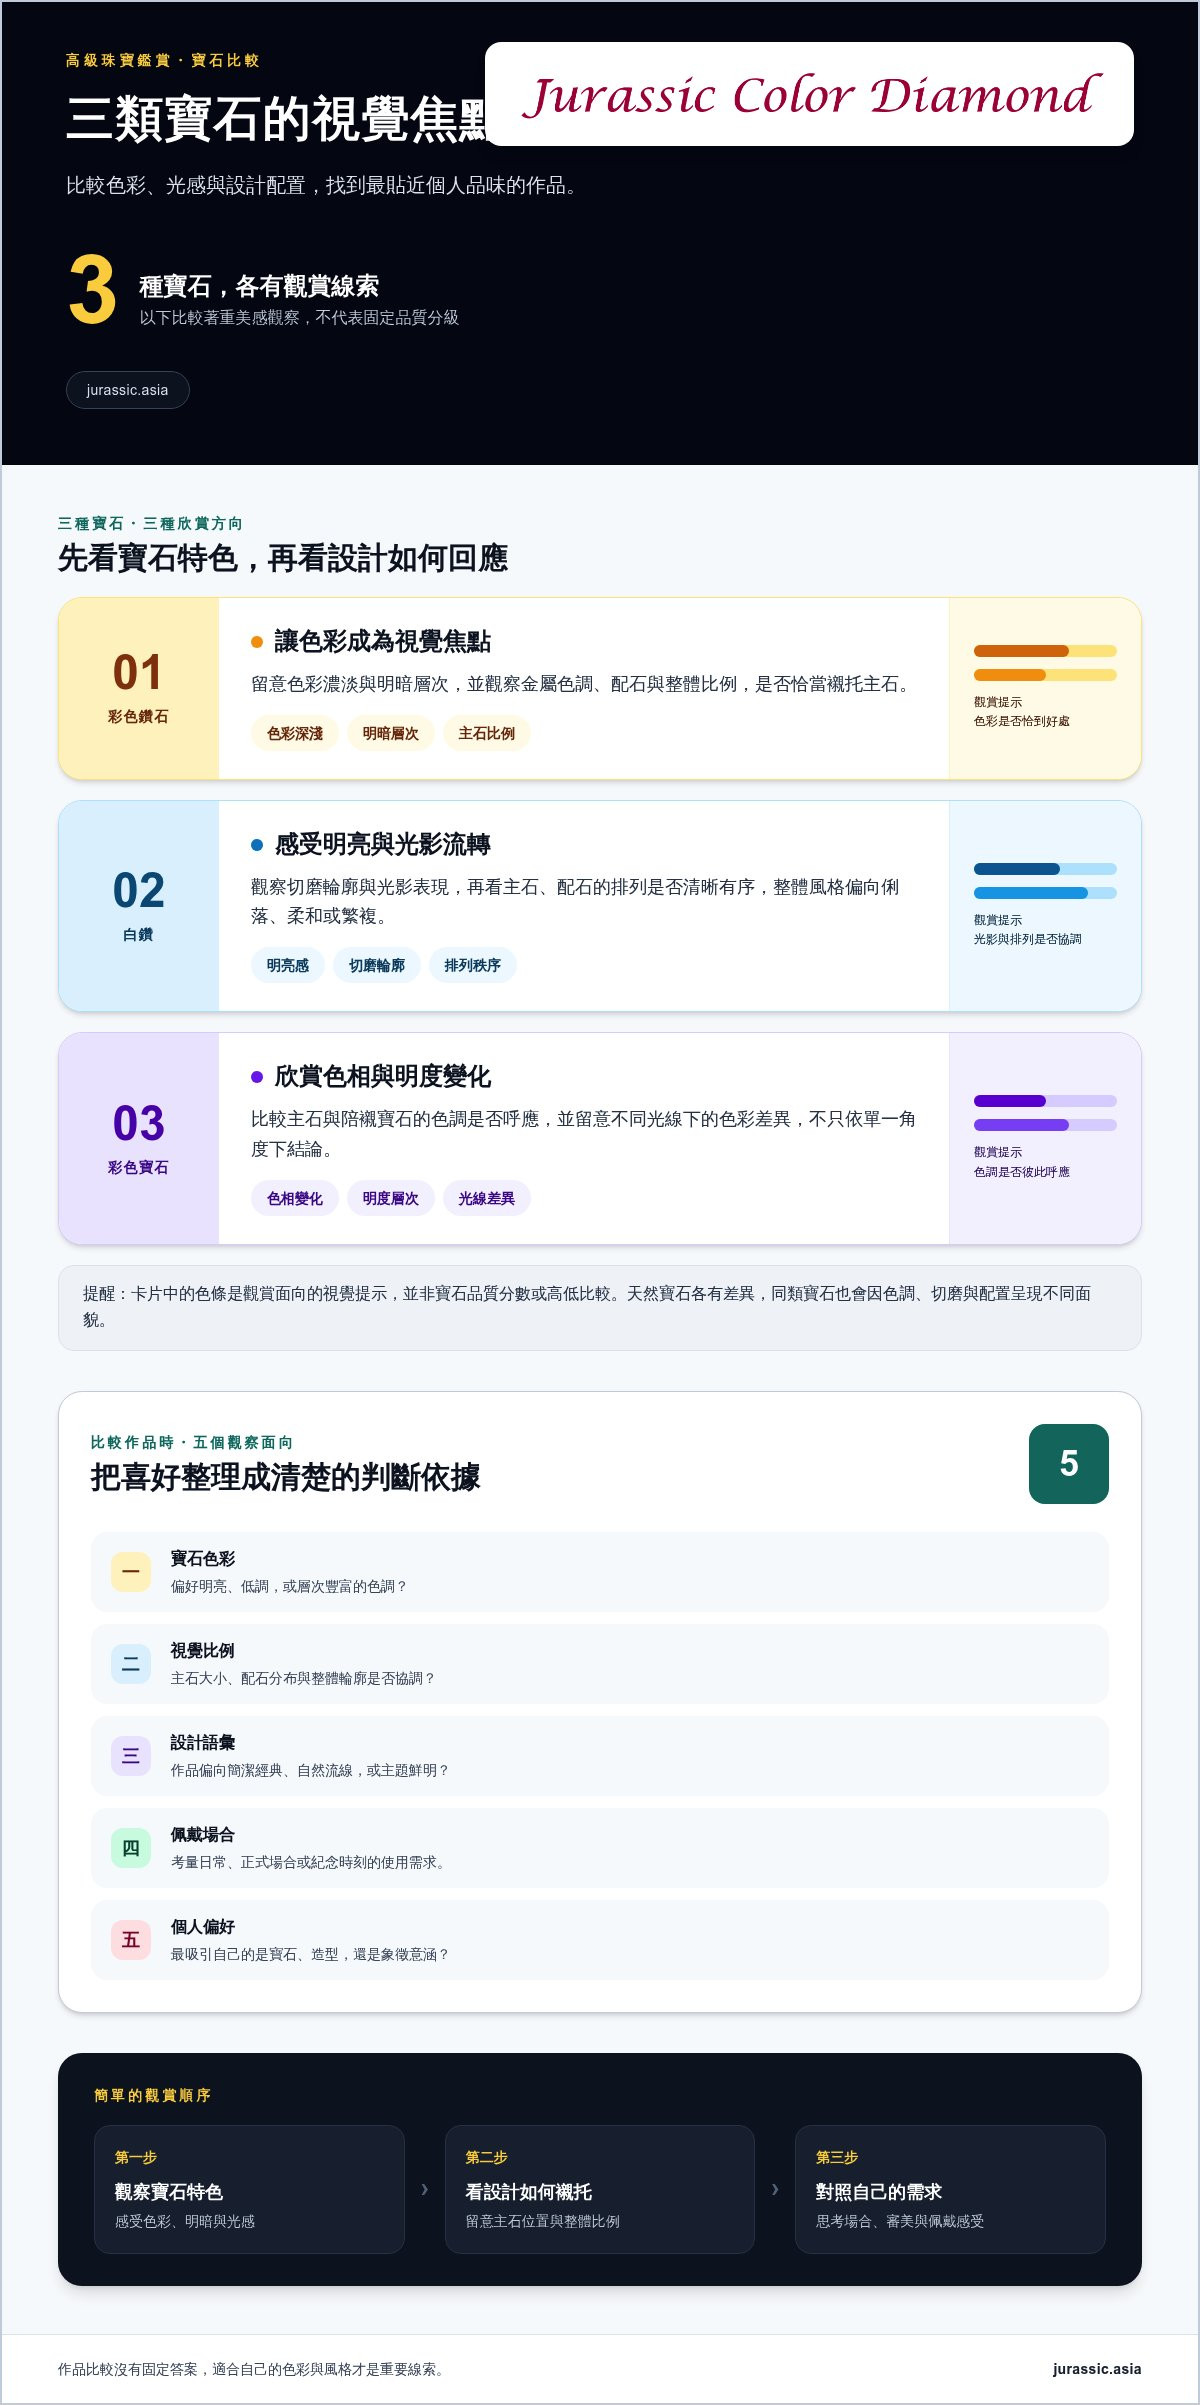Choose the 明度層次 tag

point(391,1198)
